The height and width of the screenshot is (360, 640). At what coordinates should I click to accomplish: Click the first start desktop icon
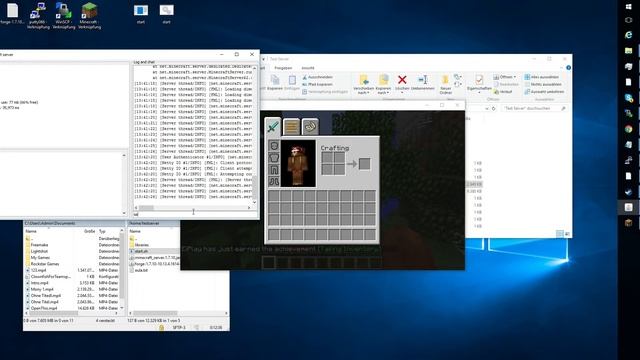point(141,13)
